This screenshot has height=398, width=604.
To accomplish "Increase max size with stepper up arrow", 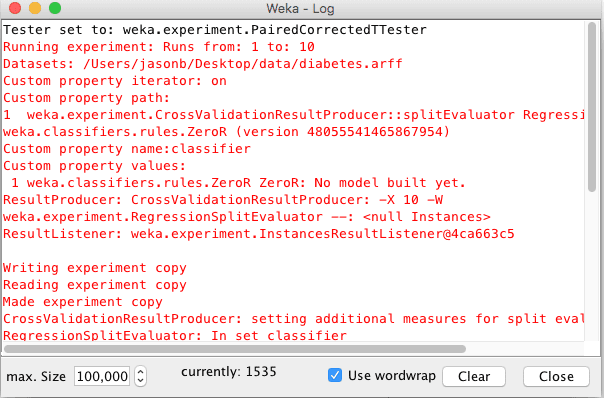I will point(141,372).
